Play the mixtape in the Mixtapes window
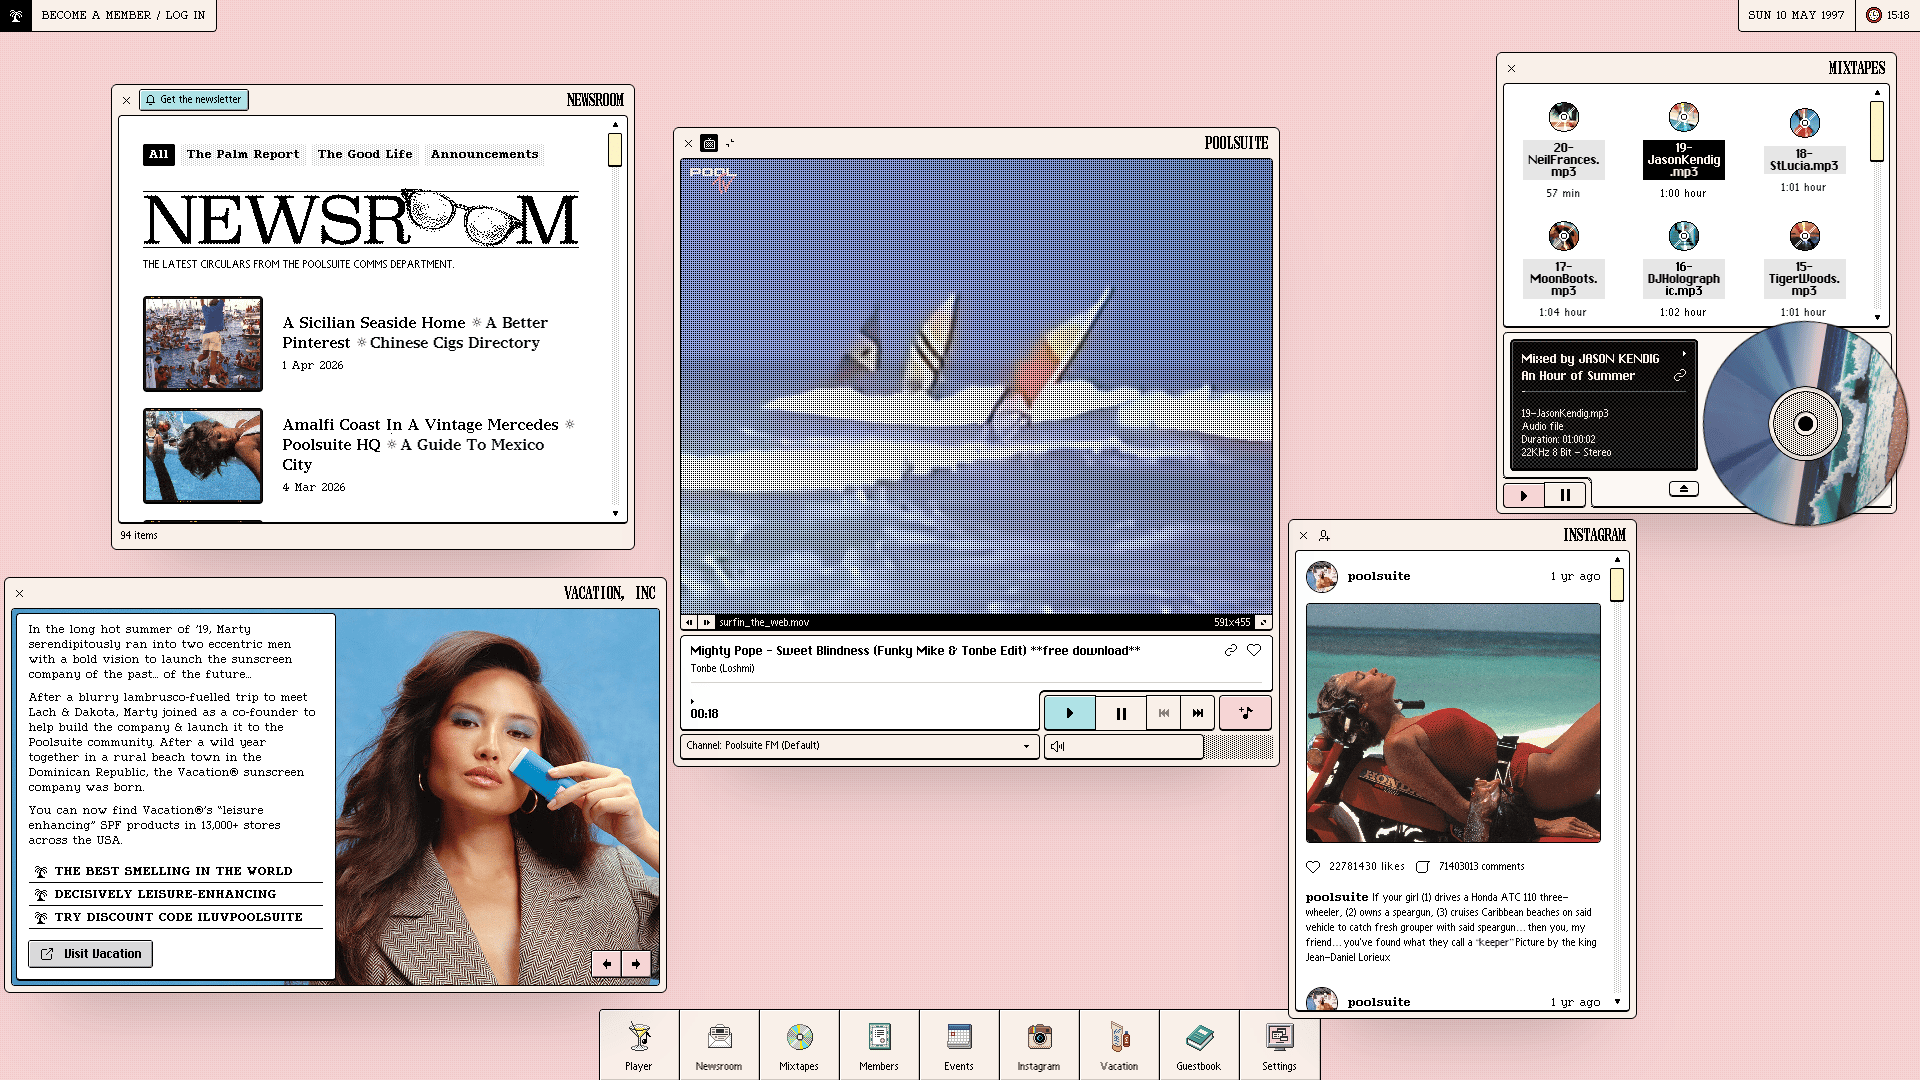This screenshot has height=1080, width=1920. (1524, 495)
